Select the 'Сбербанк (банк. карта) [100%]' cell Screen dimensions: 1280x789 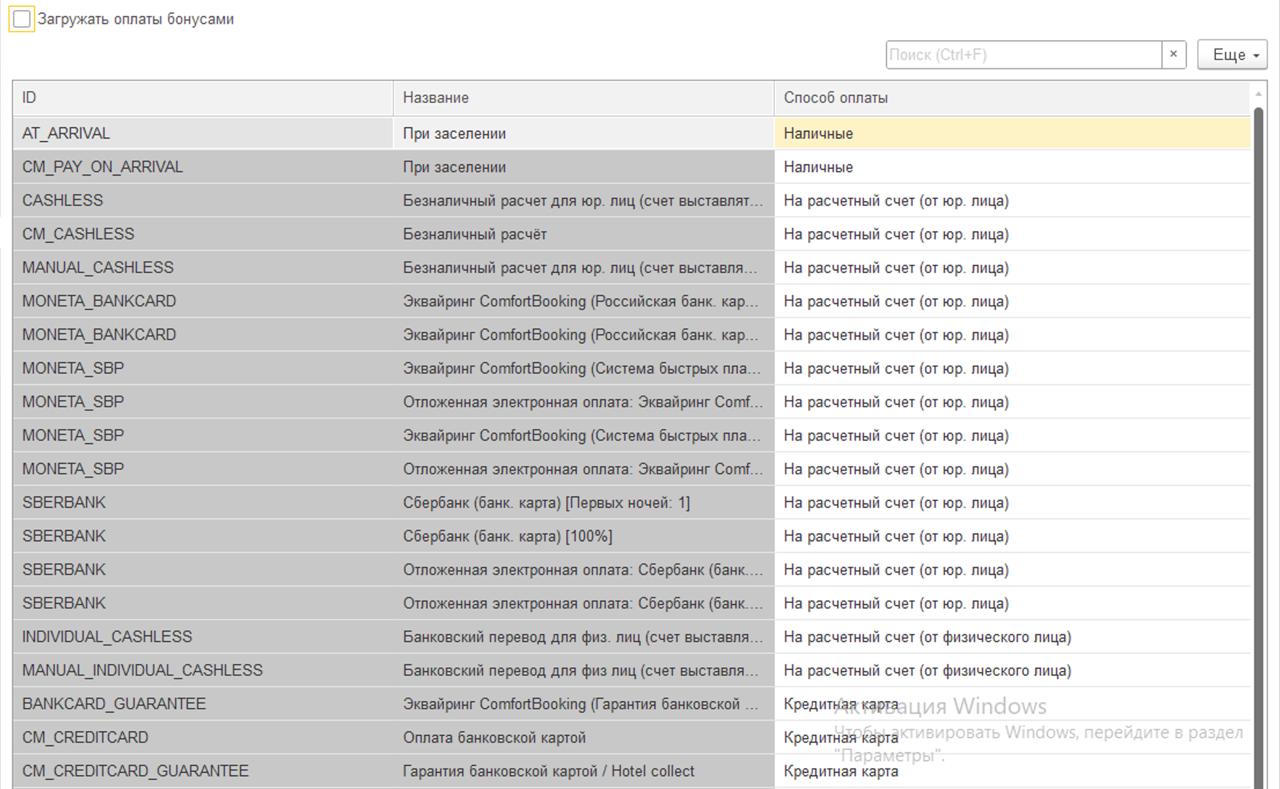(x=508, y=536)
